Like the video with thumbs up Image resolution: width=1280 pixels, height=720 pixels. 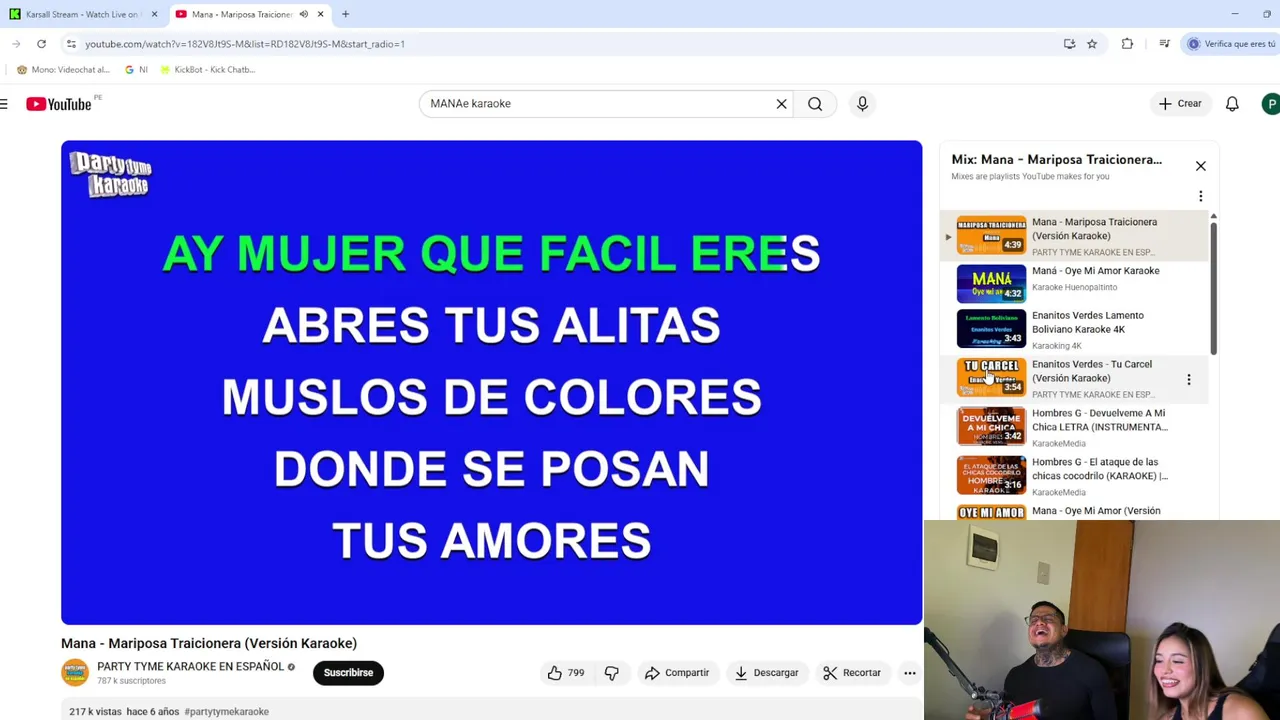pos(565,673)
